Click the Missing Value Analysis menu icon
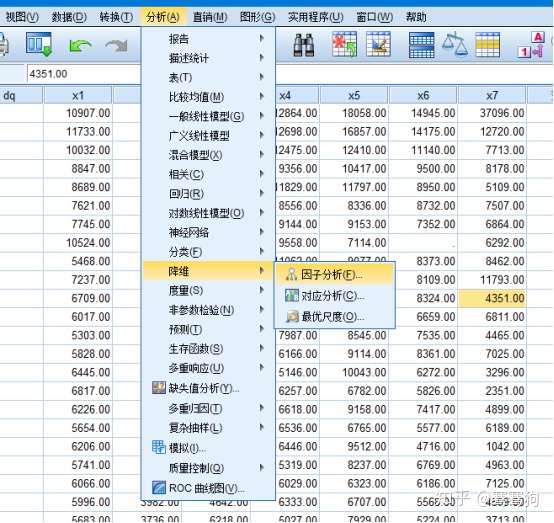This screenshot has height=523, width=554. click(x=159, y=388)
